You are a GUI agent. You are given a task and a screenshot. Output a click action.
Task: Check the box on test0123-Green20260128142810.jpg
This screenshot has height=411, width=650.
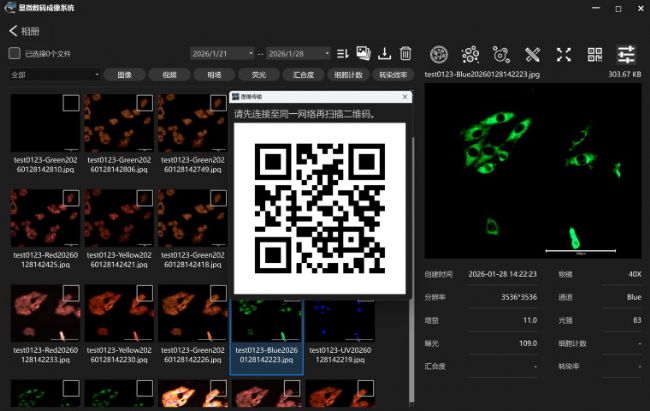70,102
